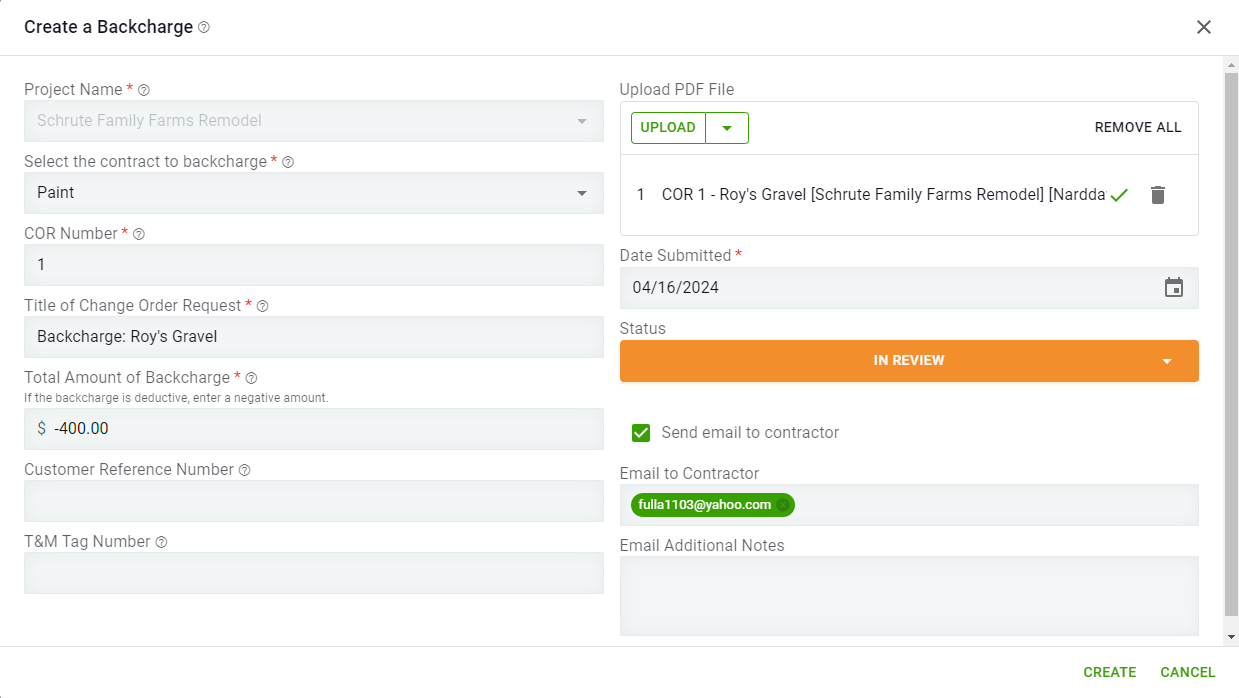Open the contract dropdown showing Paint
Viewport: 1239px width, 698px height.
[314, 193]
